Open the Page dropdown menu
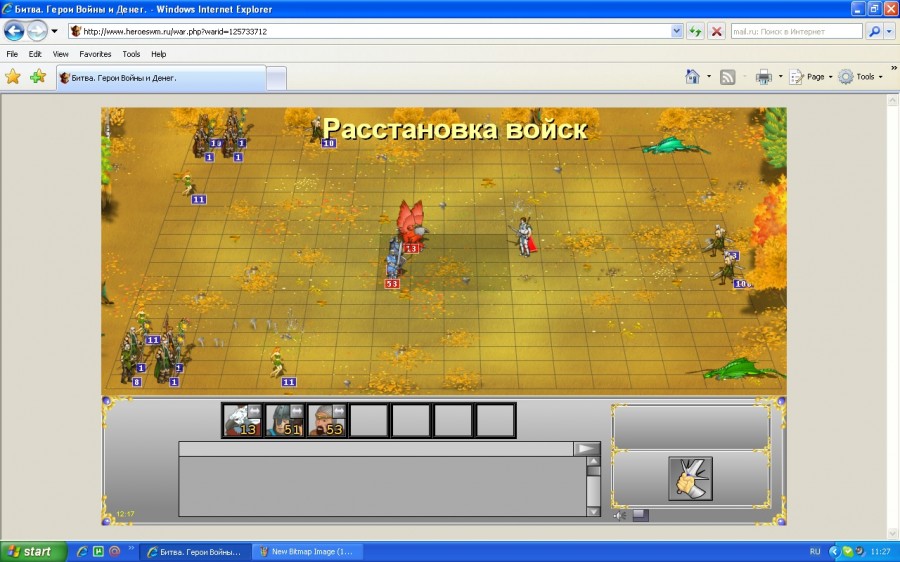 pyautogui.click(x=810, y=76)
